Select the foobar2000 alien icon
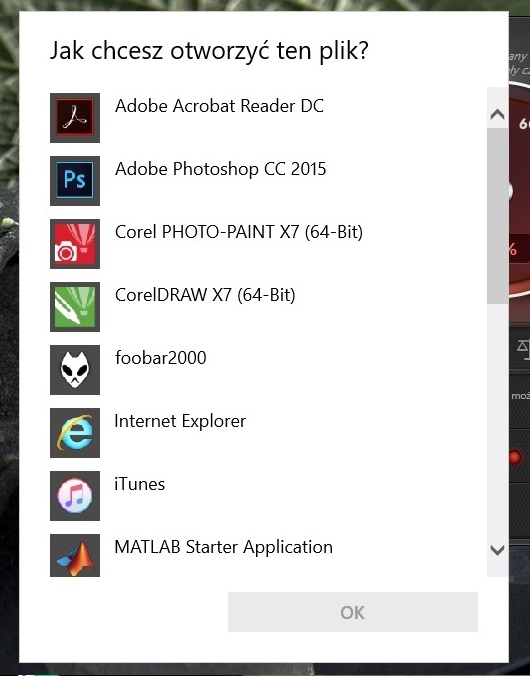 pos(75,369)
